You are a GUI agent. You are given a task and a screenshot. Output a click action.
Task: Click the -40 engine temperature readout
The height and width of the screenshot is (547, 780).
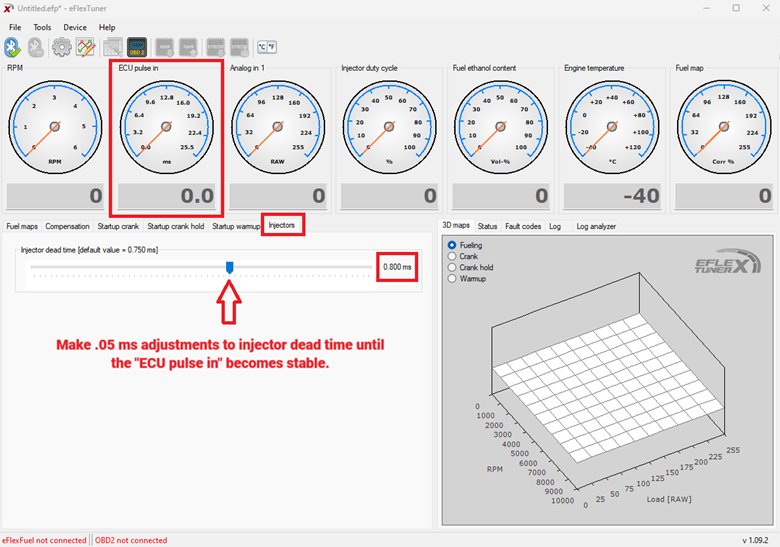coord(612,196)
